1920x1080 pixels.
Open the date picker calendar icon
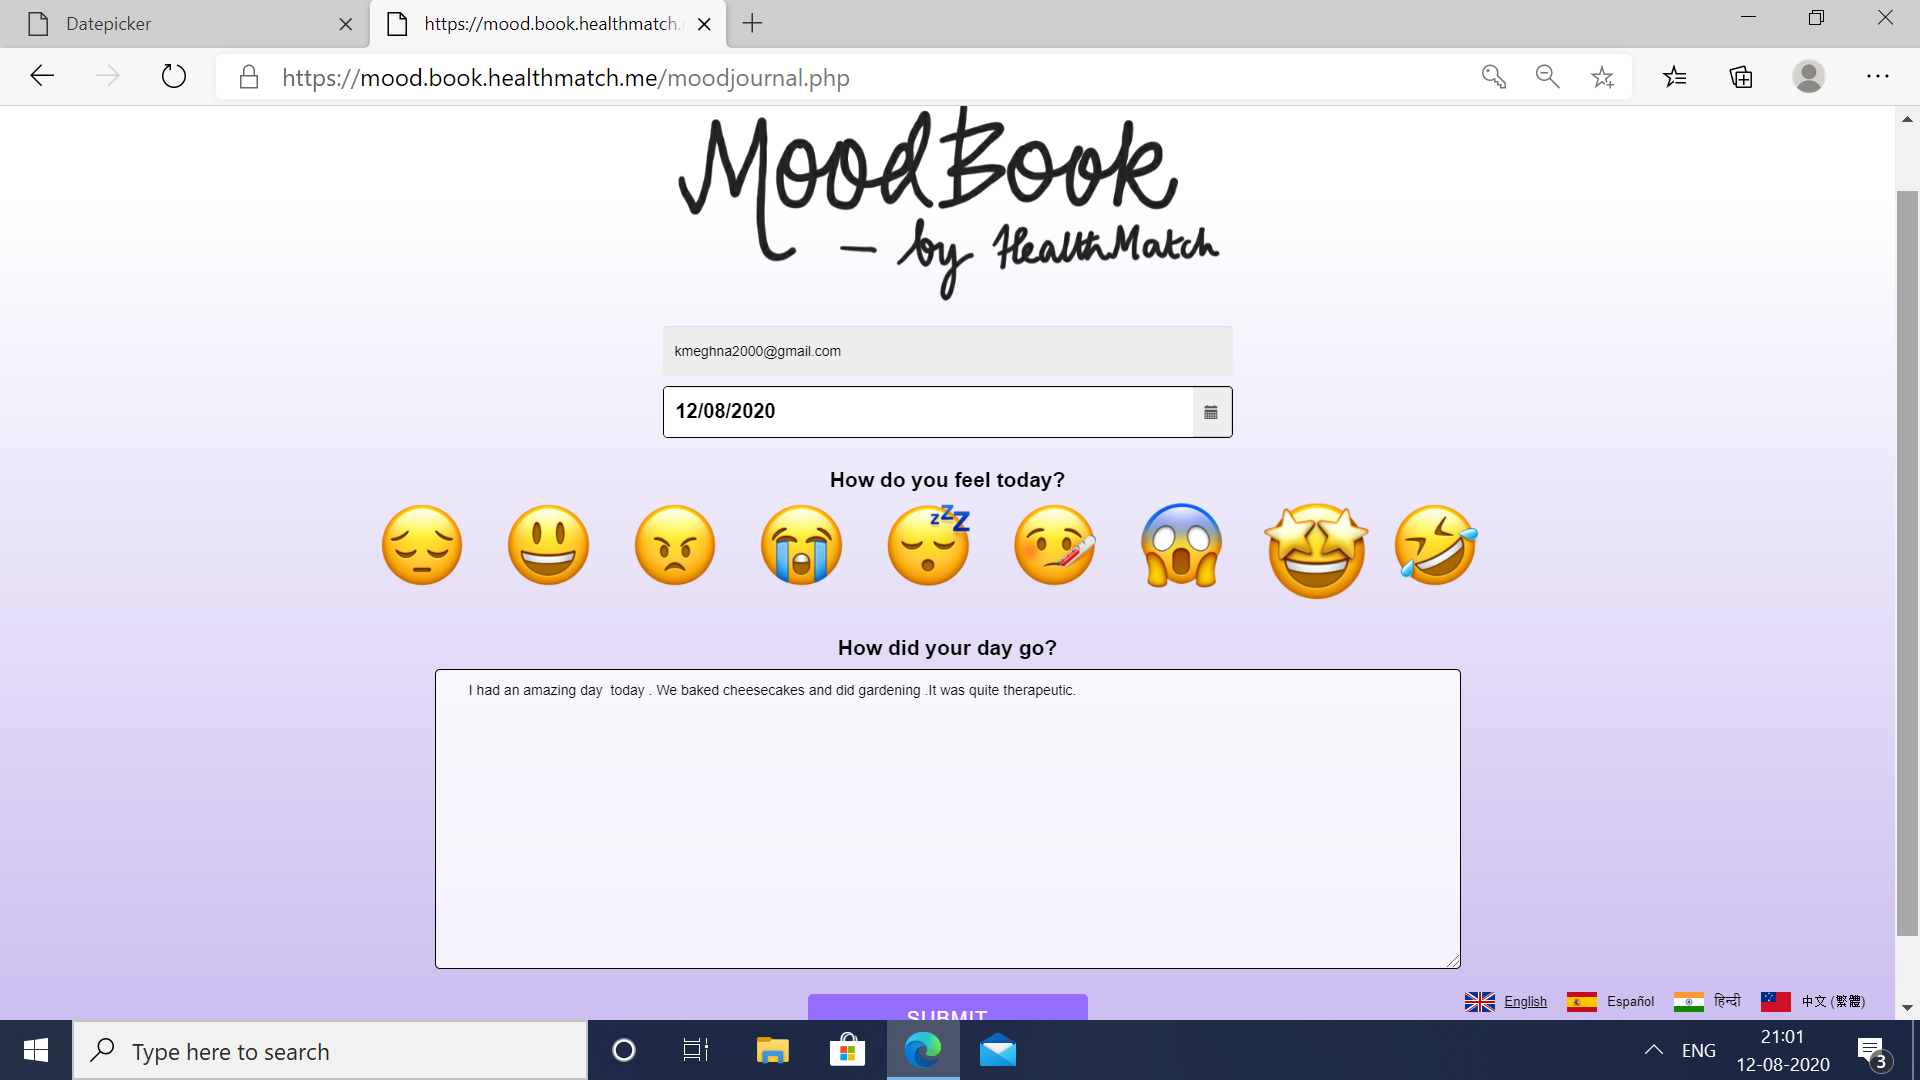1211,412
